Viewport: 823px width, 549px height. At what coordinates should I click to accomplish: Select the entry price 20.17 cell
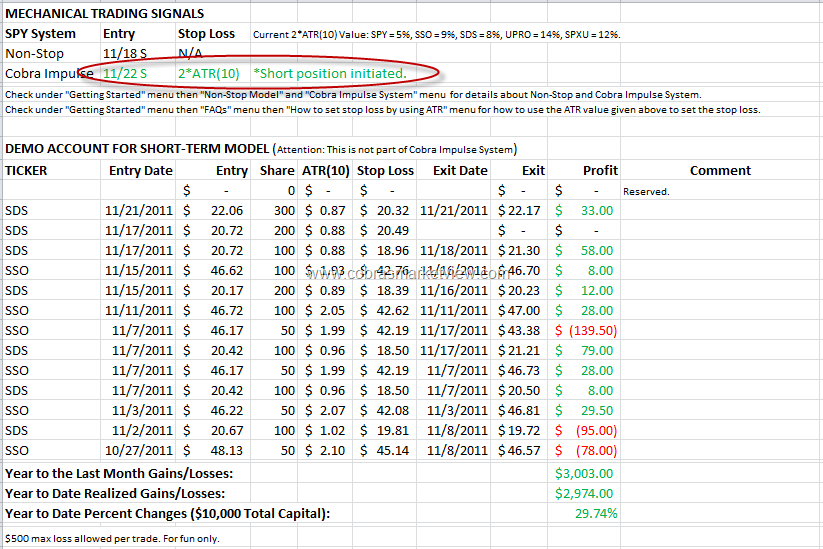[213, 290]
